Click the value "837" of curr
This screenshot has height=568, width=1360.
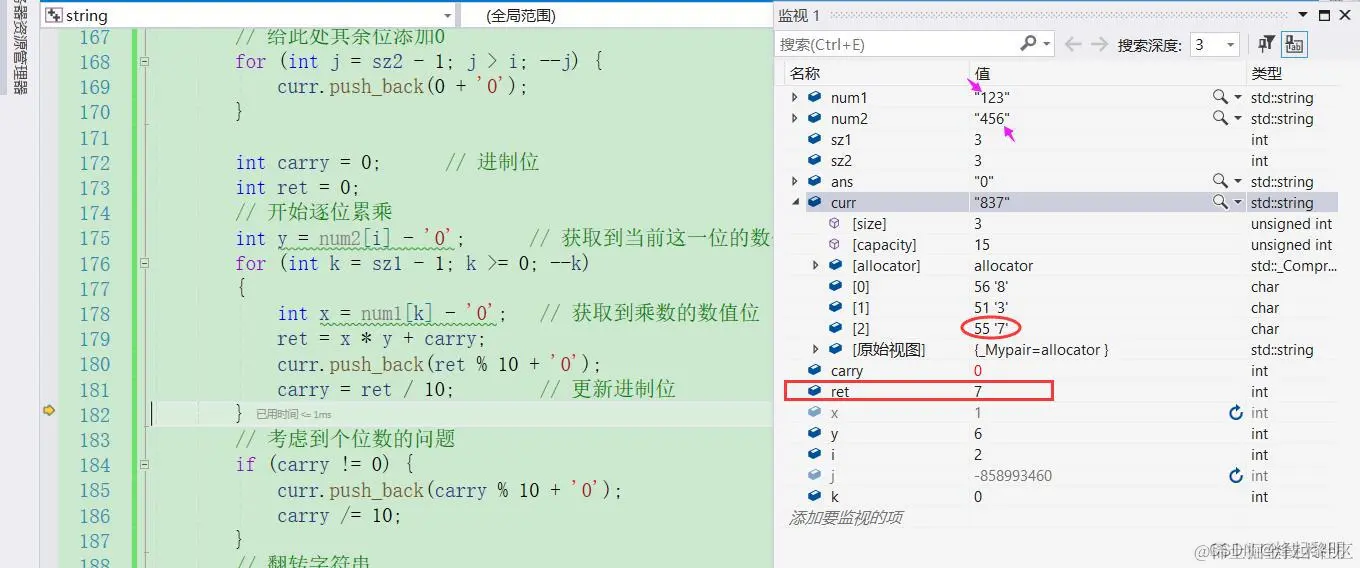[992, 203]
